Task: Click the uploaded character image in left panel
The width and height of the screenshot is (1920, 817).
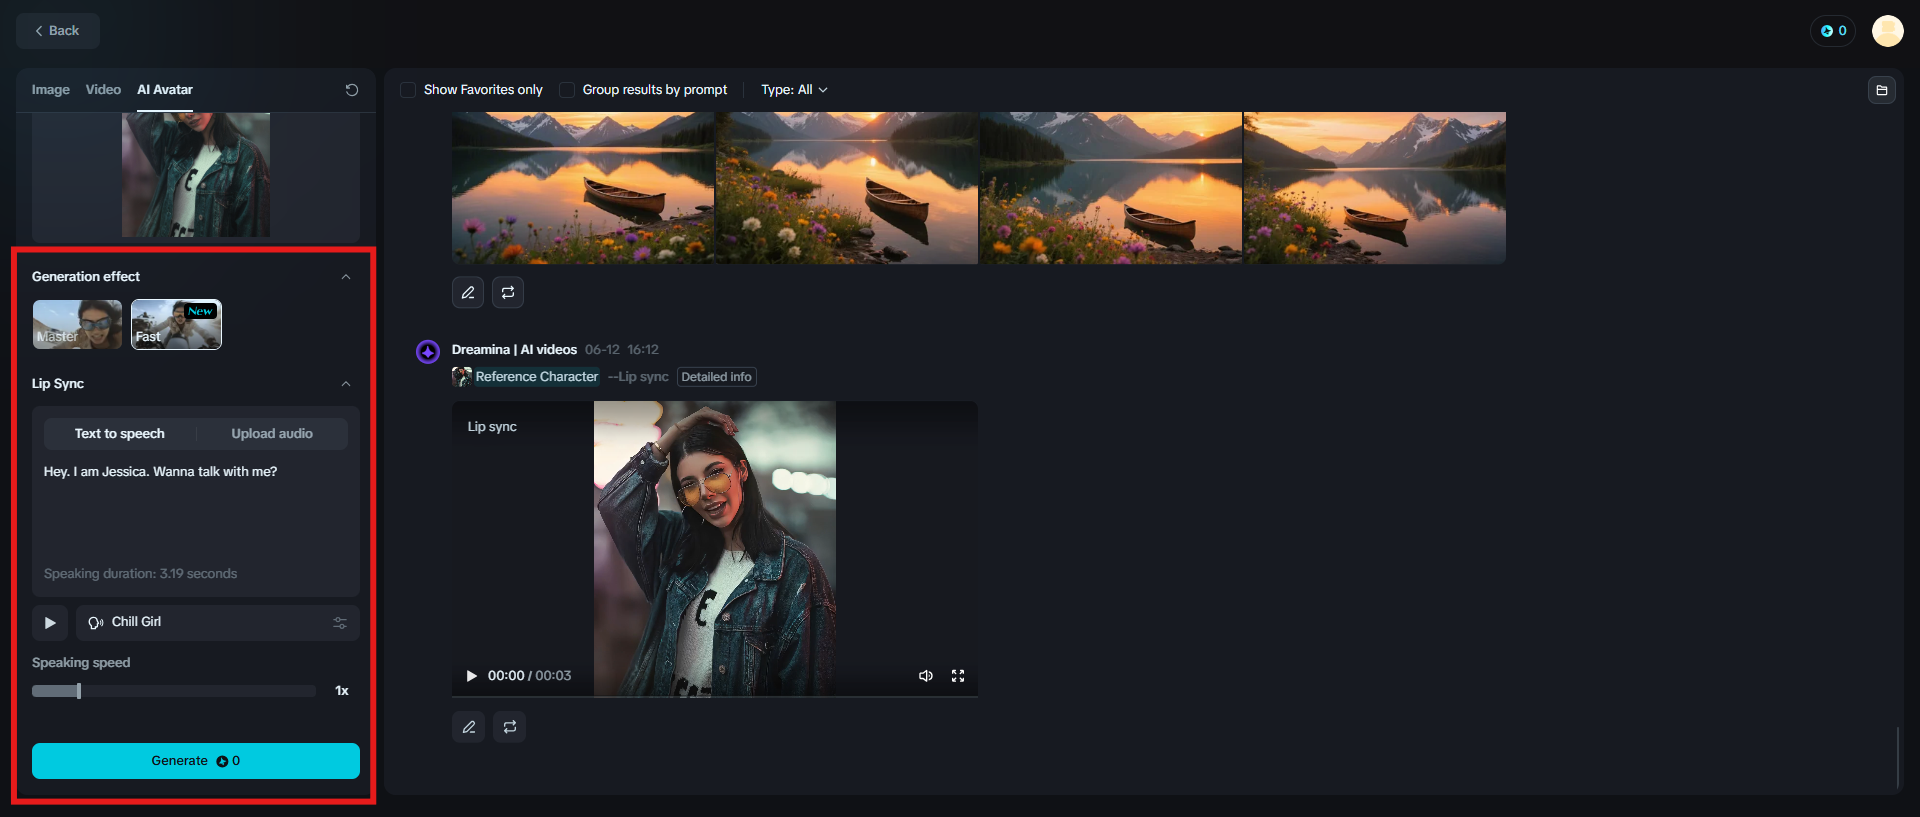Action: pyautogui.click(x=196, y=175)
